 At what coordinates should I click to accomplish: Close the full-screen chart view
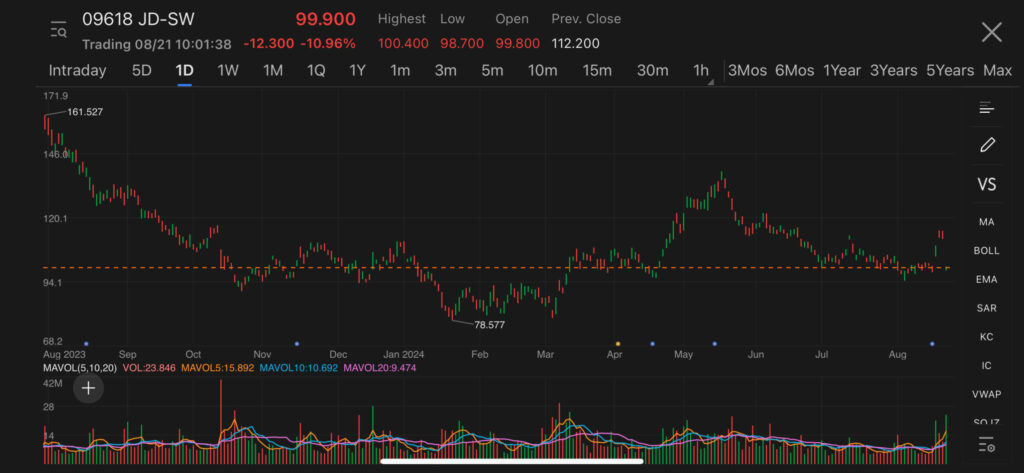click(991, 31)
